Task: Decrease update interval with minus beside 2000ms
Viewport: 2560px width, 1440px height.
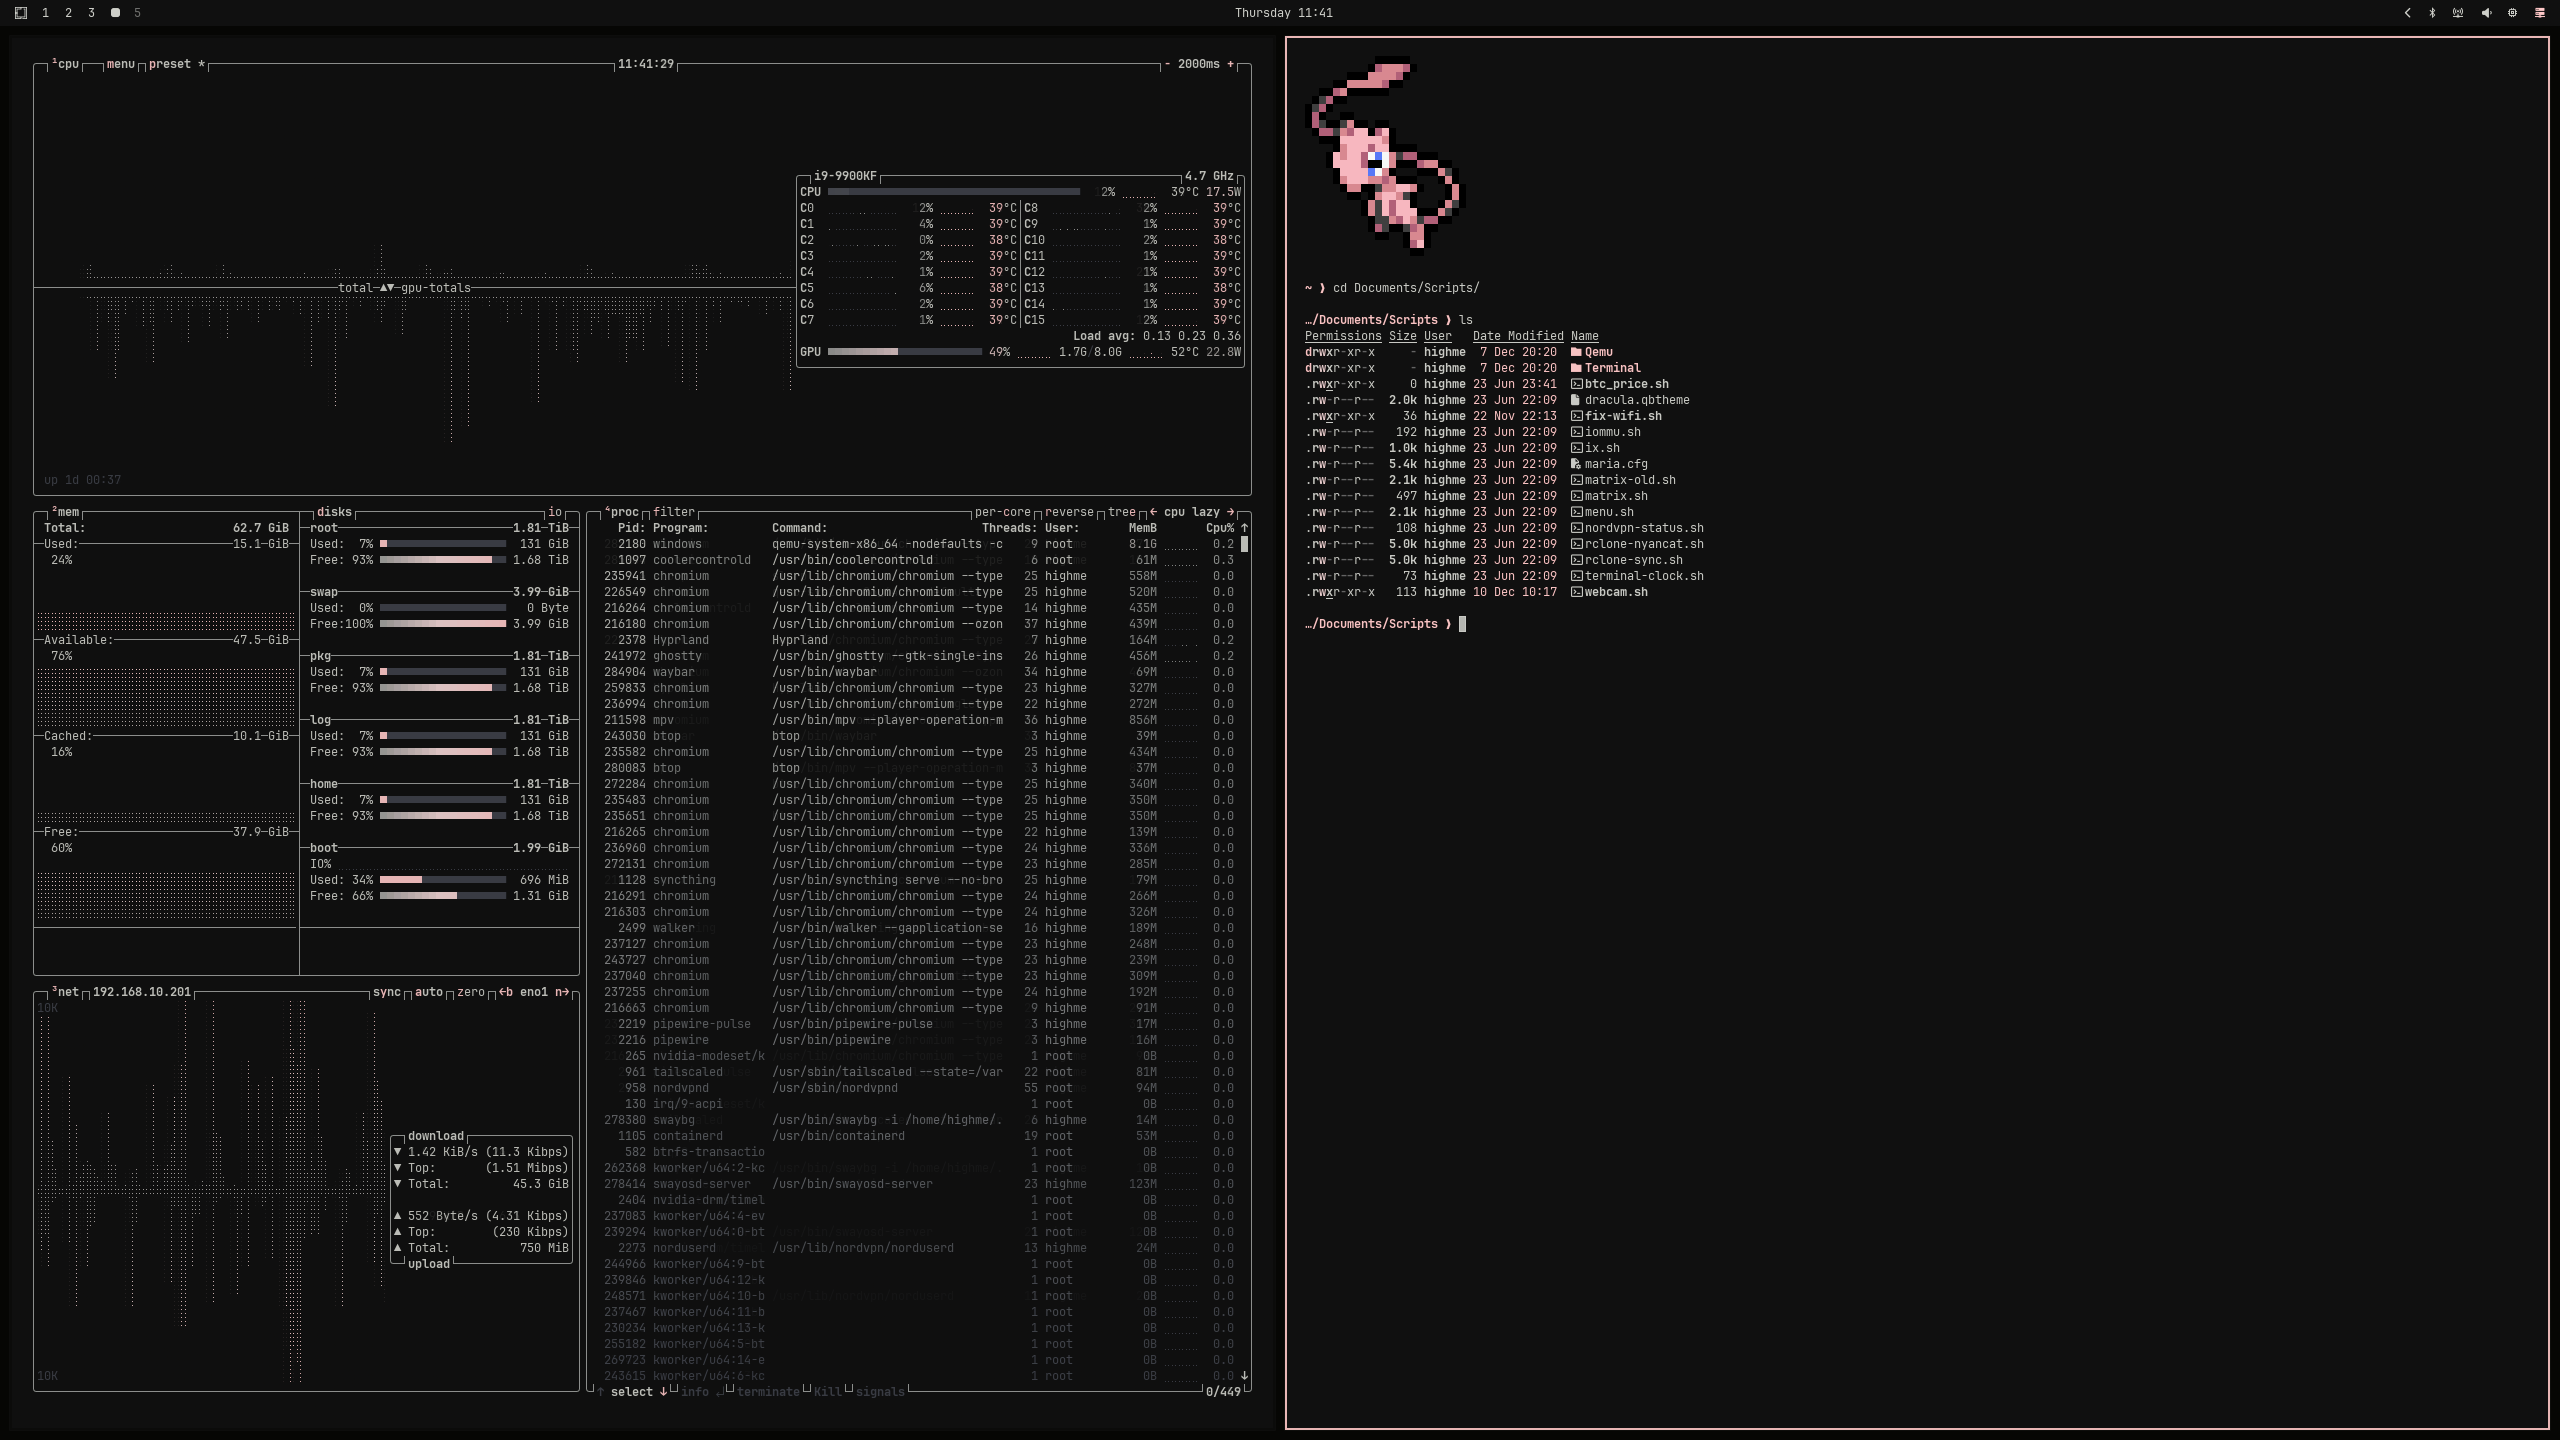Action: [1167, 64]
